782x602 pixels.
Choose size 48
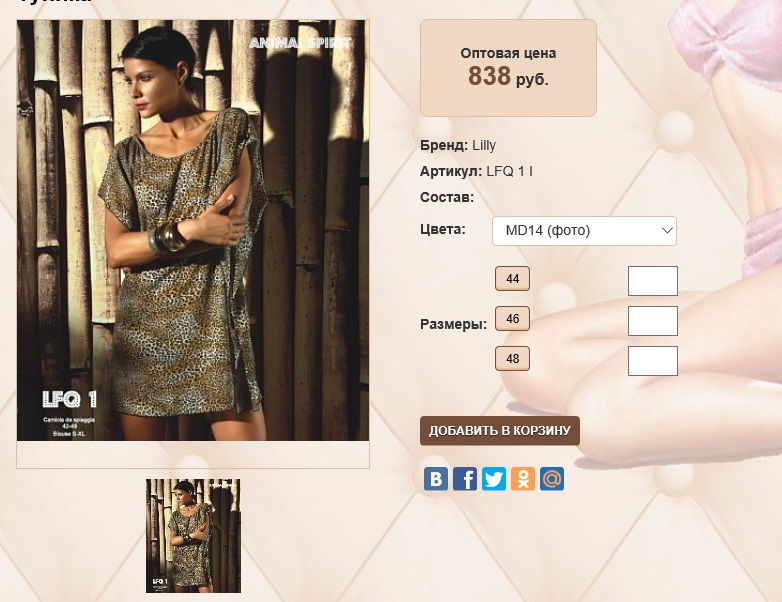(x=512, y=359)
